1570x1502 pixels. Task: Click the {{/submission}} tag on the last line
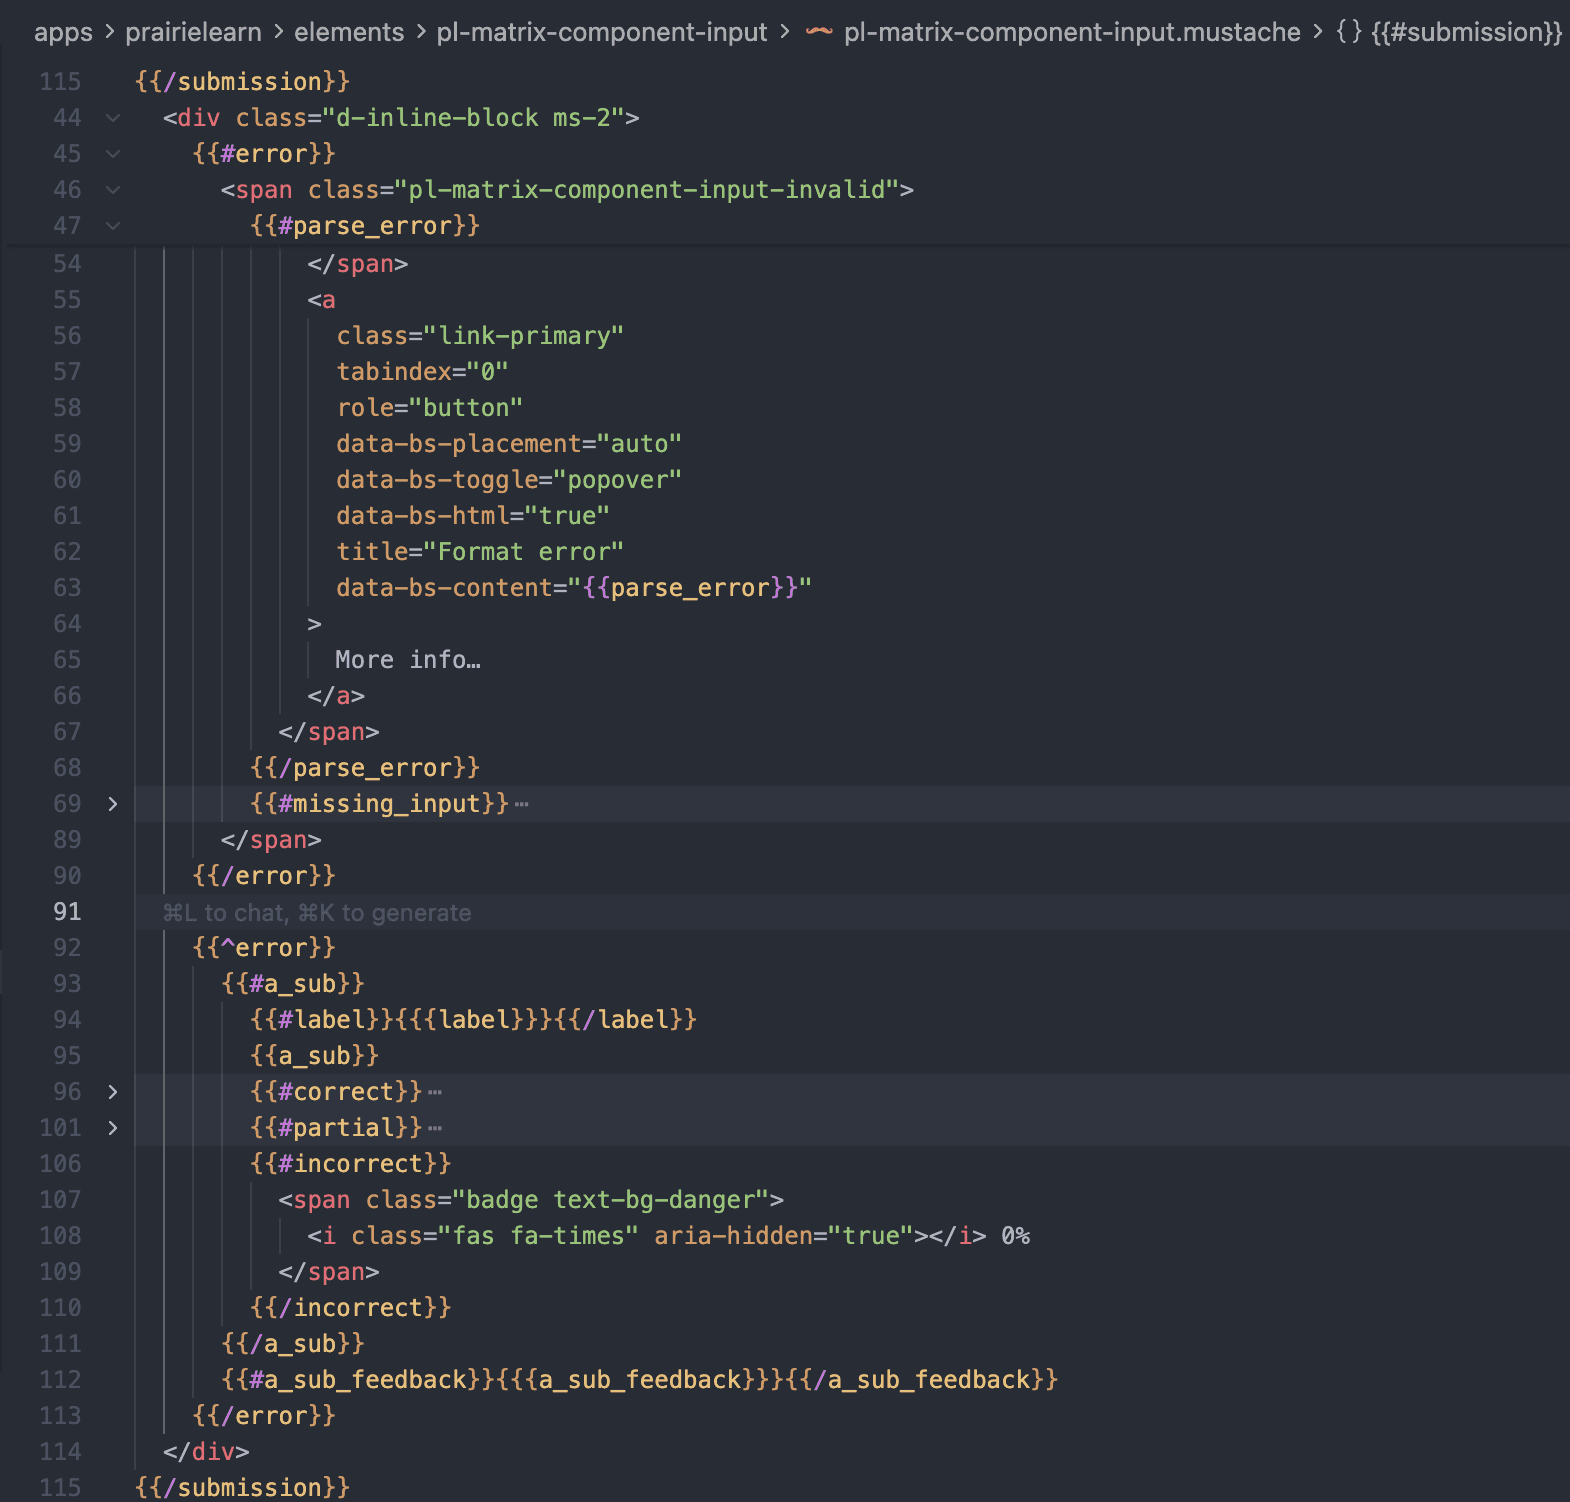[242, 1488]
